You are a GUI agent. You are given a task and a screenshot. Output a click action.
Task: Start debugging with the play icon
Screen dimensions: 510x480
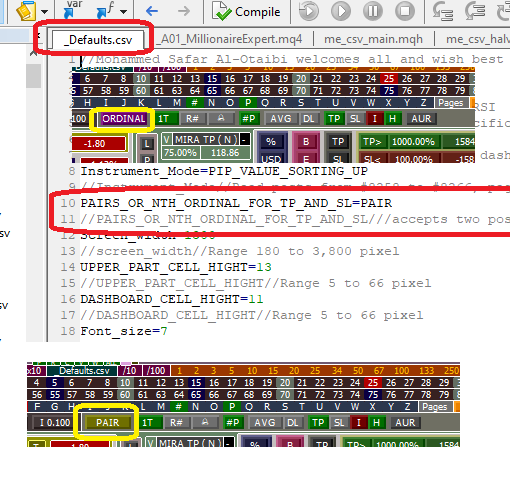341,11
